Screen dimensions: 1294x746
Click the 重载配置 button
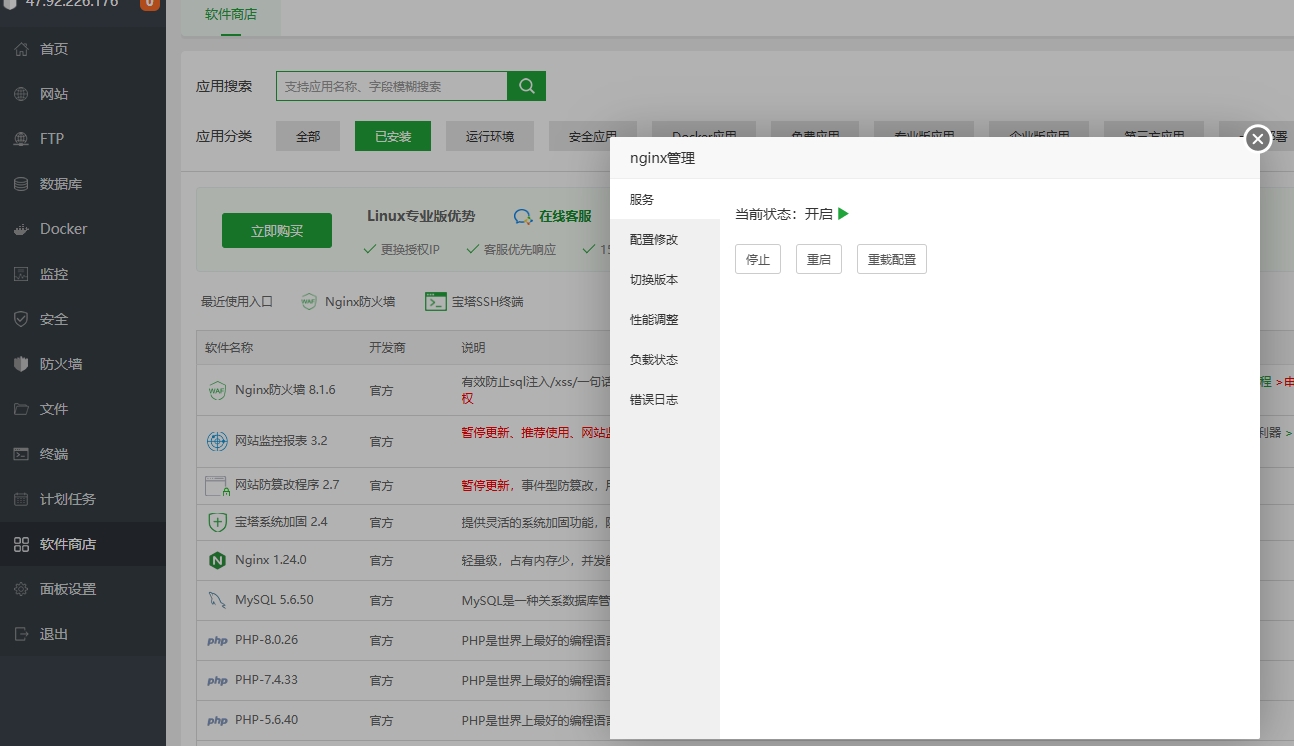coord(892,259)
